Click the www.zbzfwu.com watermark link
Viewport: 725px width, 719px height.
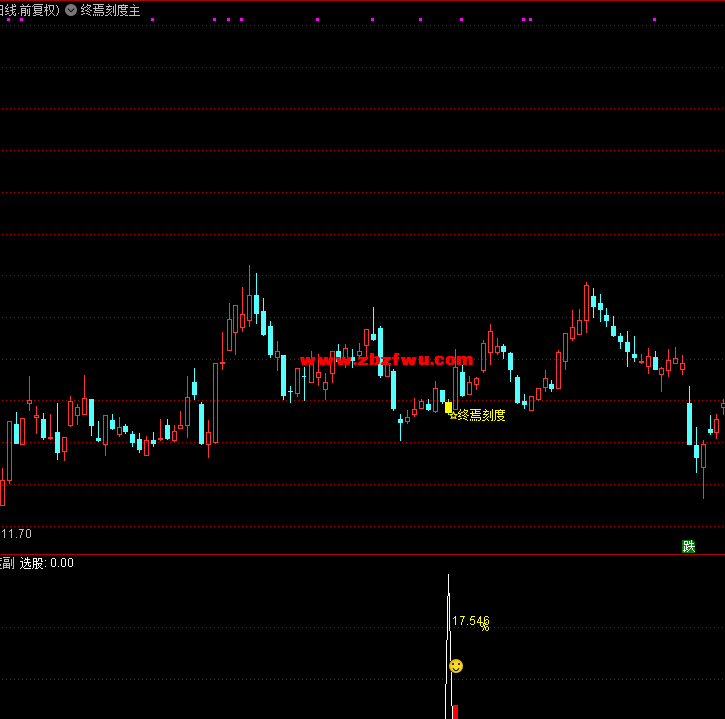point(386,360)
